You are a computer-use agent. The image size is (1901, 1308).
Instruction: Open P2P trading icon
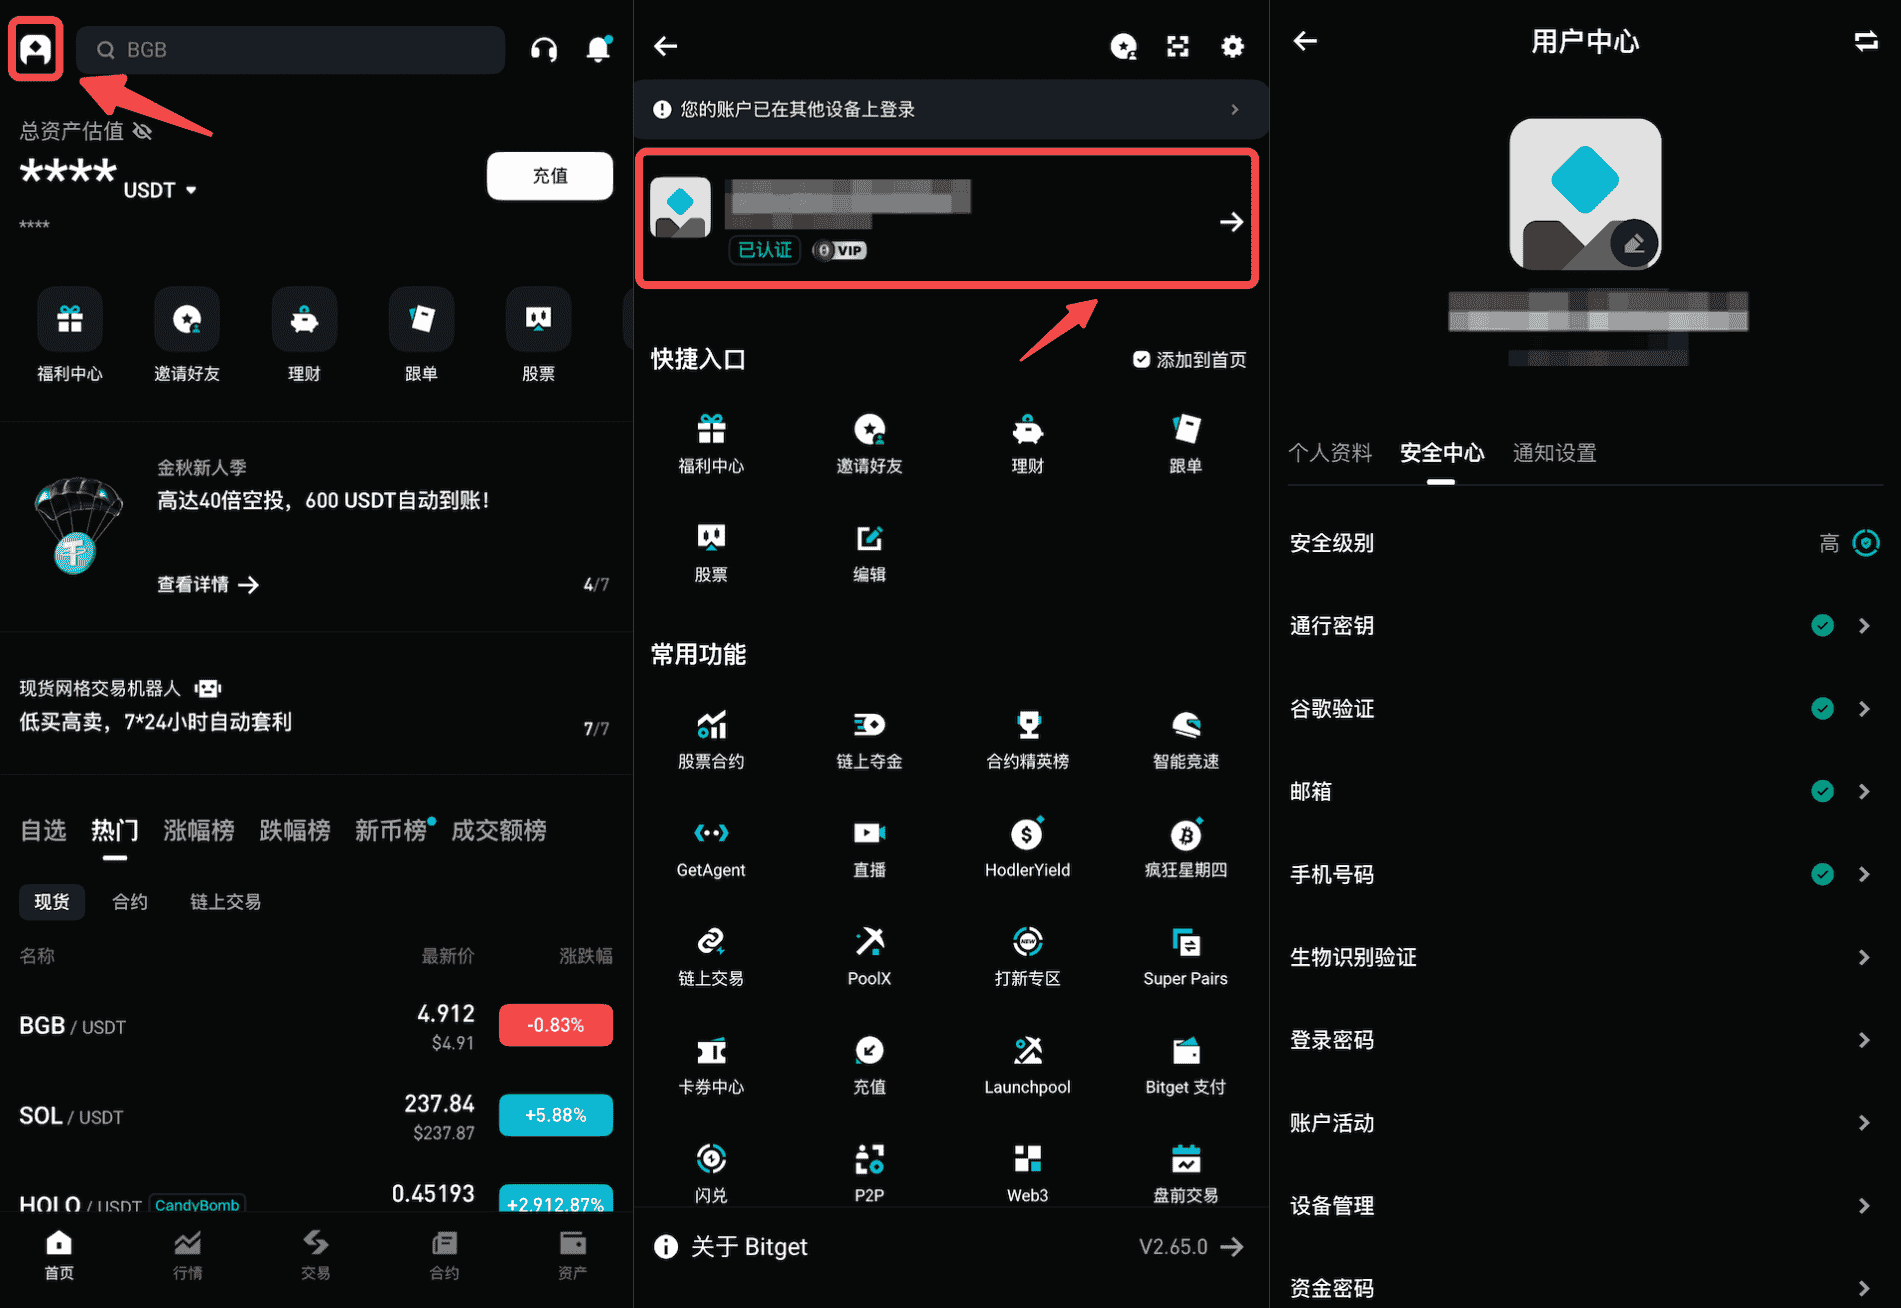(869, 1158)
